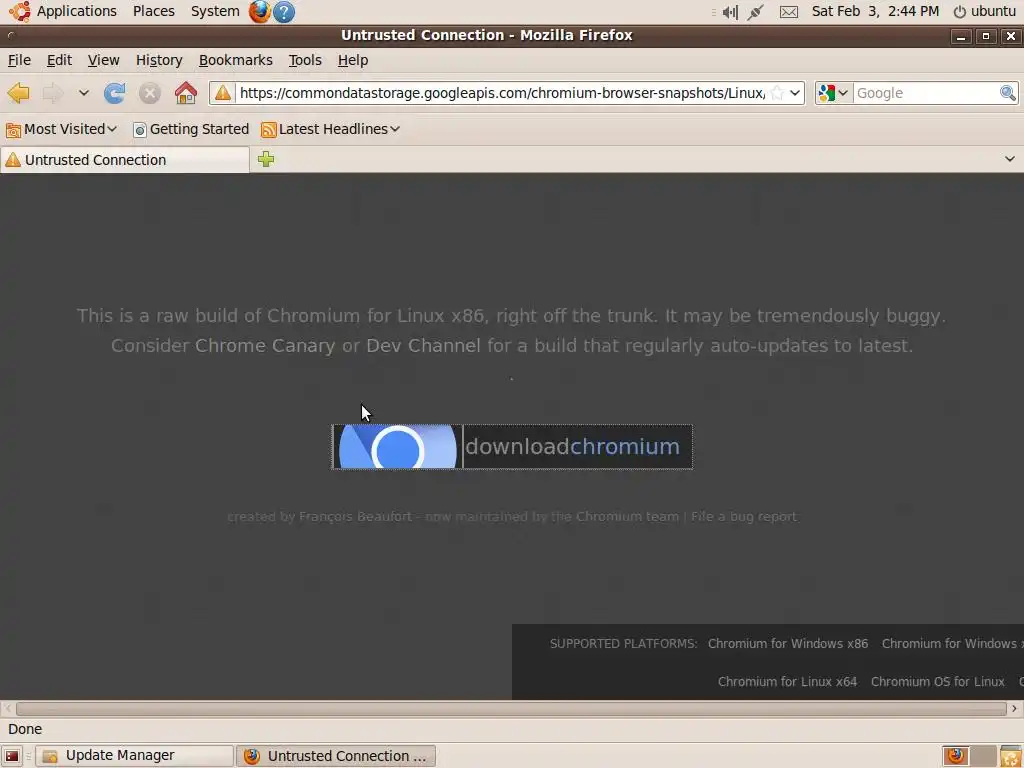Click the Show Desktop icon in taskbar
The image size is (1024, 768).
(x=12, y=756)
